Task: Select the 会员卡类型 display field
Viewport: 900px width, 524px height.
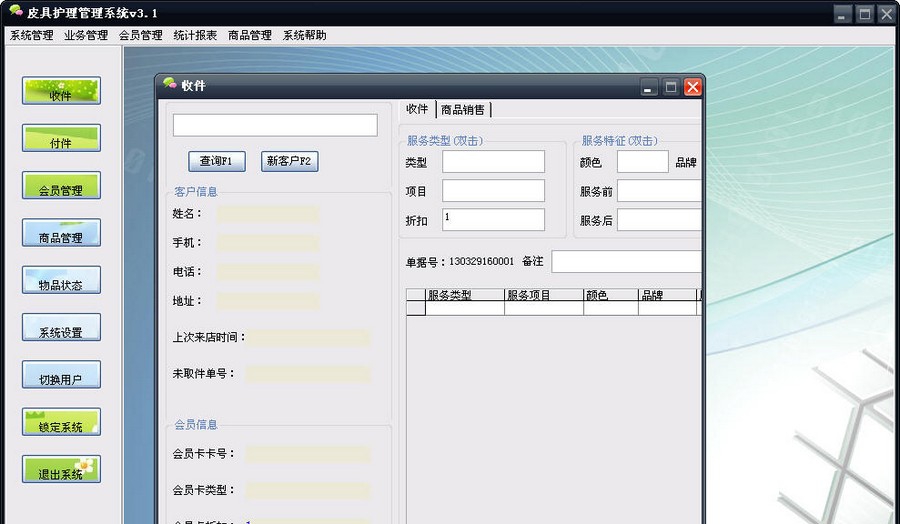Action: (x=308, y=491)
